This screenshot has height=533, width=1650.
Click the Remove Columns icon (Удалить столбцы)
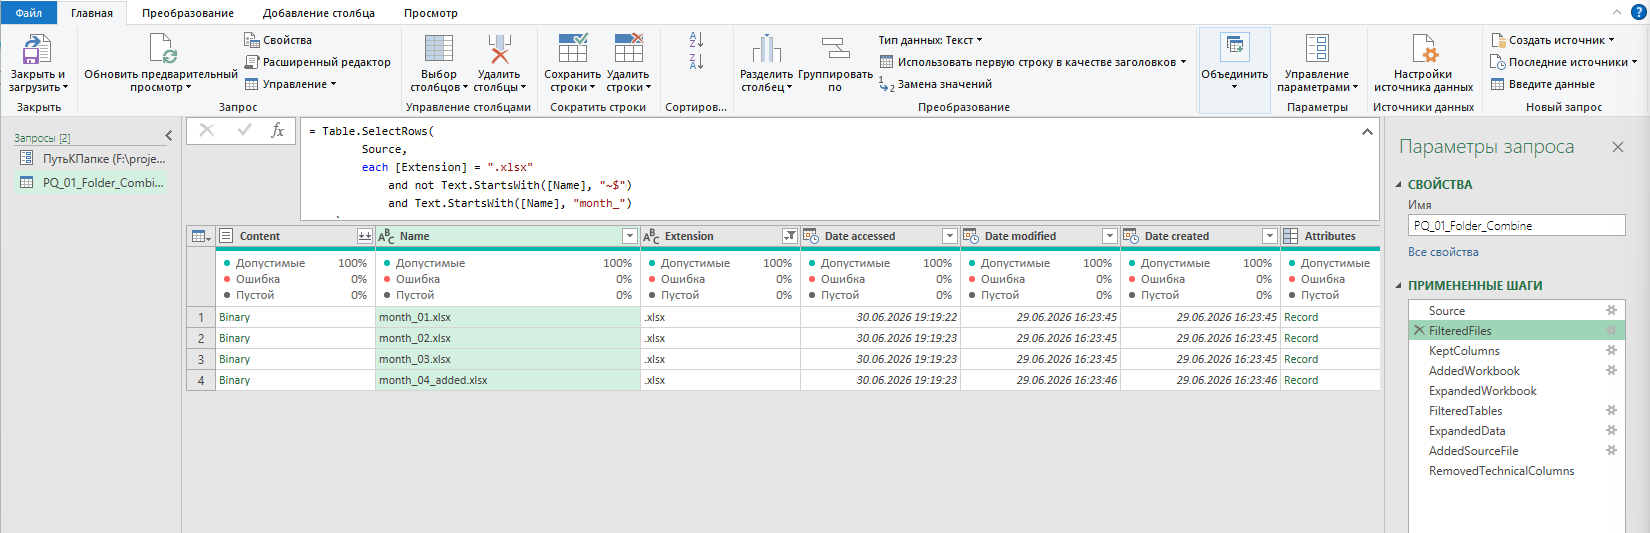point(499,49)
